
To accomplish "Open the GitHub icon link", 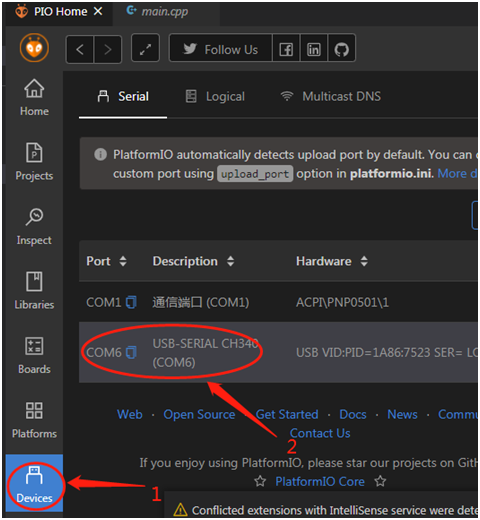I will tap(342, 48).
